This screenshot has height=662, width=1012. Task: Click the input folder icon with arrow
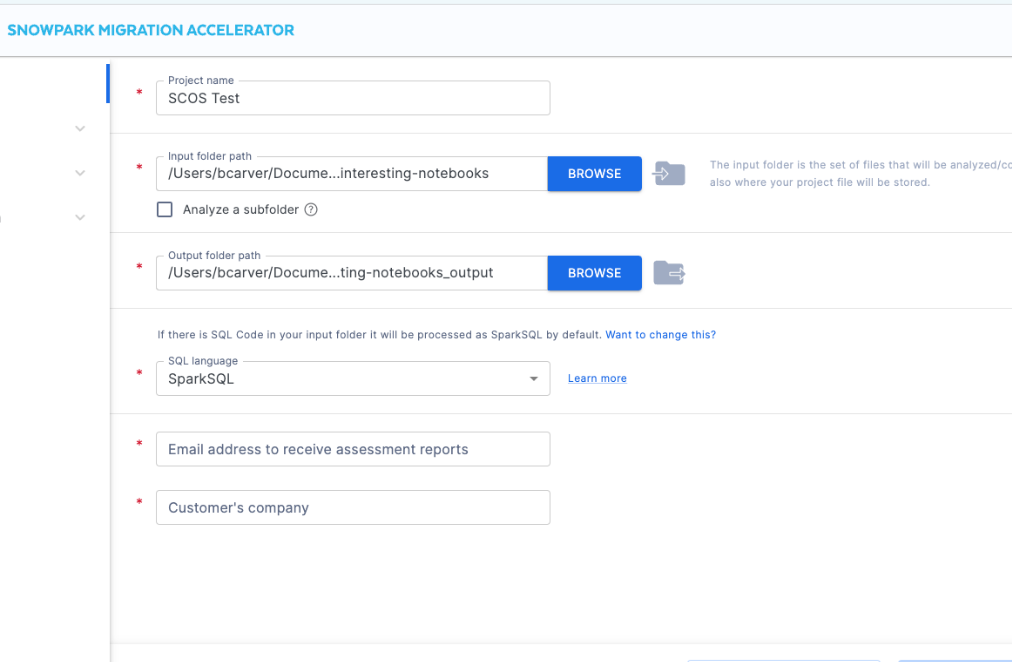pos(669,174)
